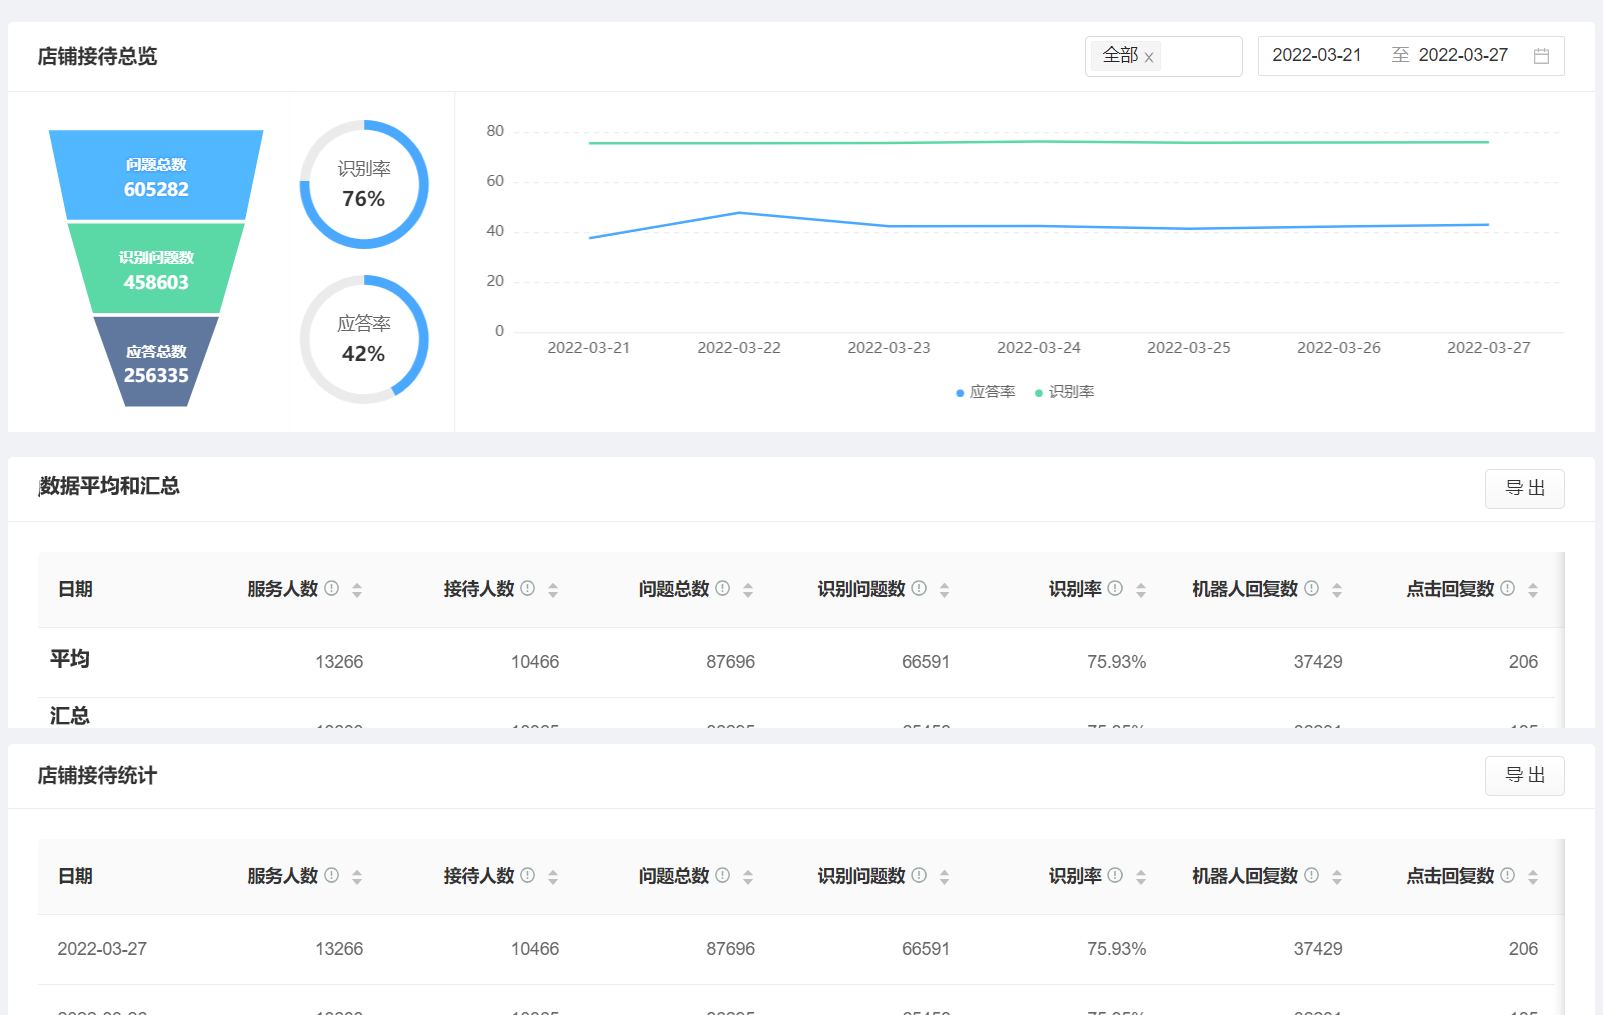The height and width of the screenshot is (1015, 1603).
Task: Sort 店铺接待统计 table by 点击回复数
Action: [x=1533, y=877]
